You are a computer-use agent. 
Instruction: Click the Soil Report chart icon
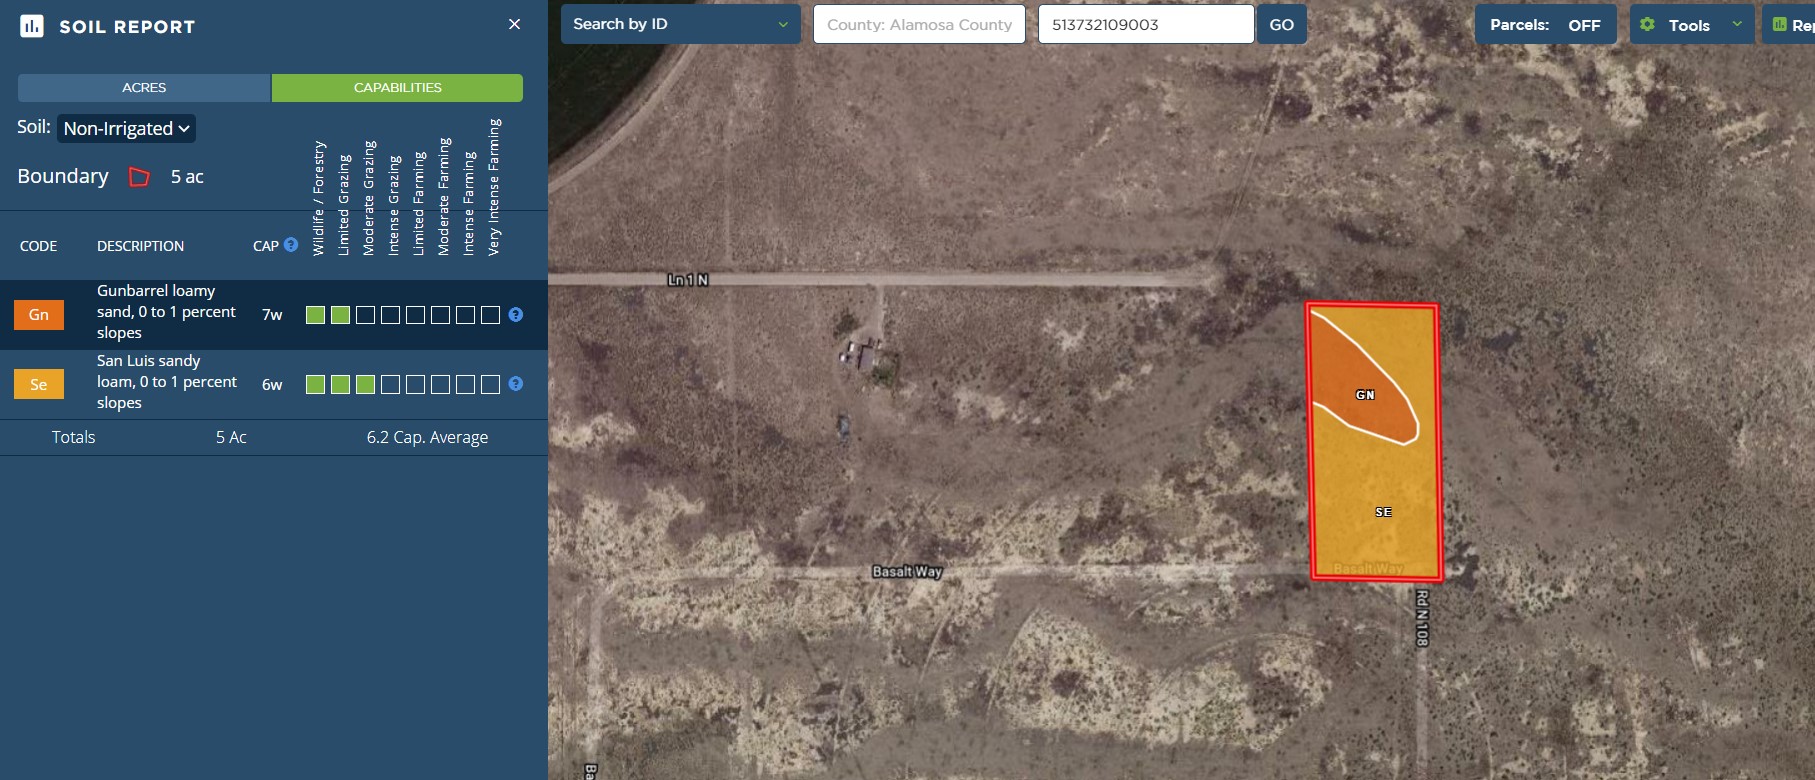coord(32,26)
